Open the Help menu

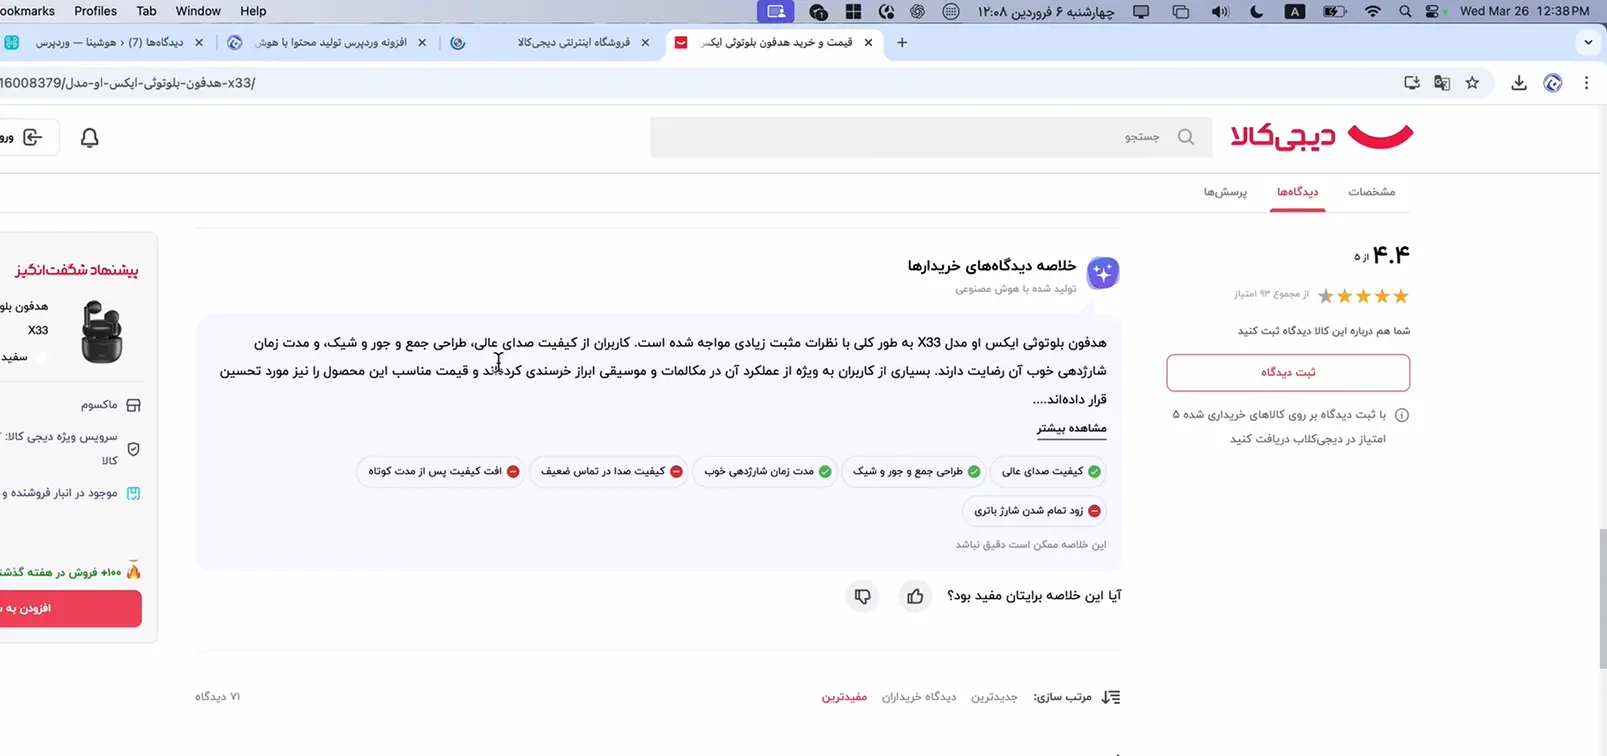253,11
